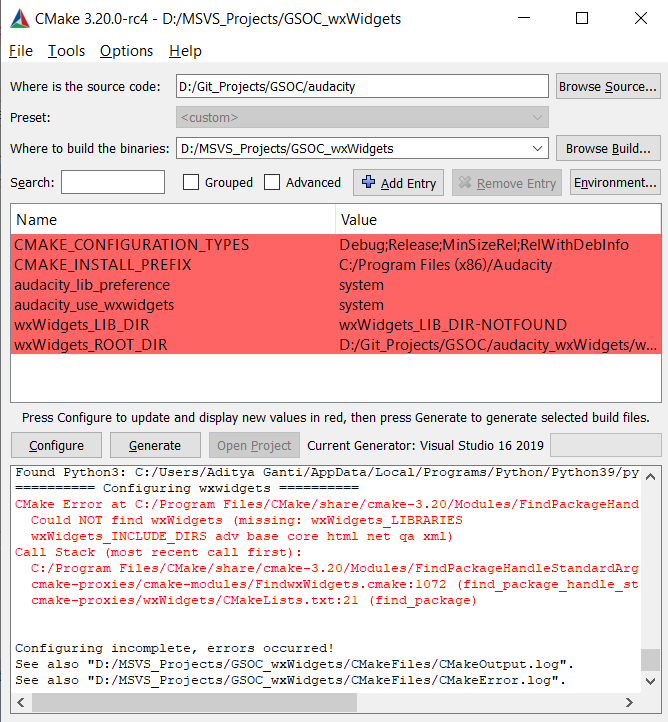
Task: Select the CMAKE_INSTALL_PREFIX entry
Action: 103,265
